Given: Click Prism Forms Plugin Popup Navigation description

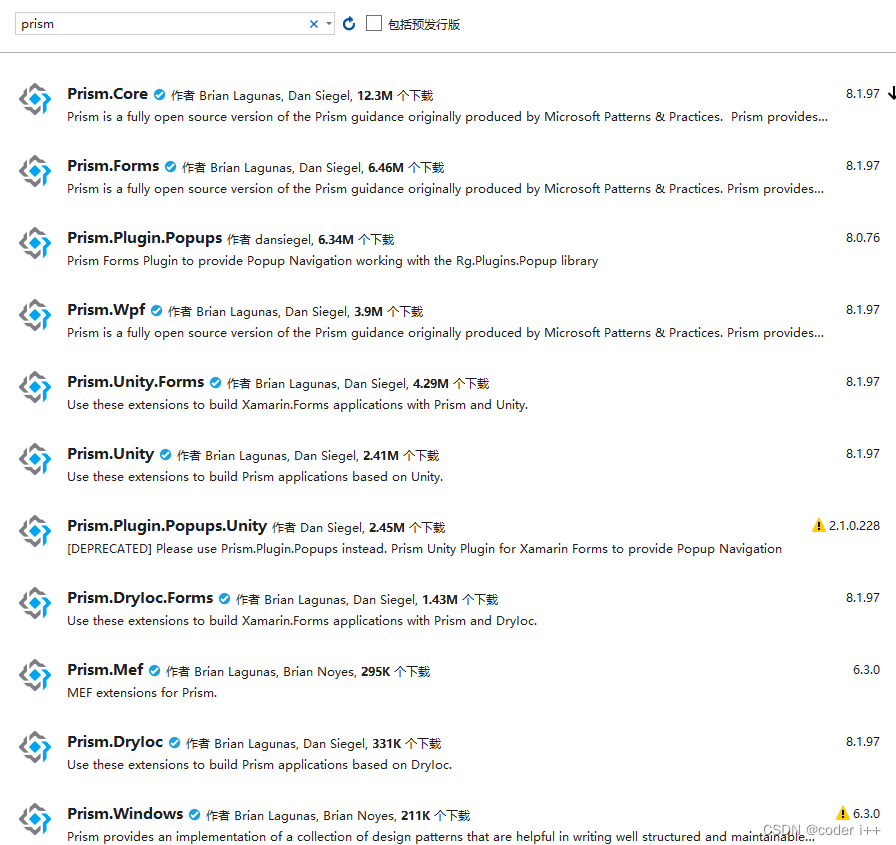Looking at the screenshot, I should point(333,261).
